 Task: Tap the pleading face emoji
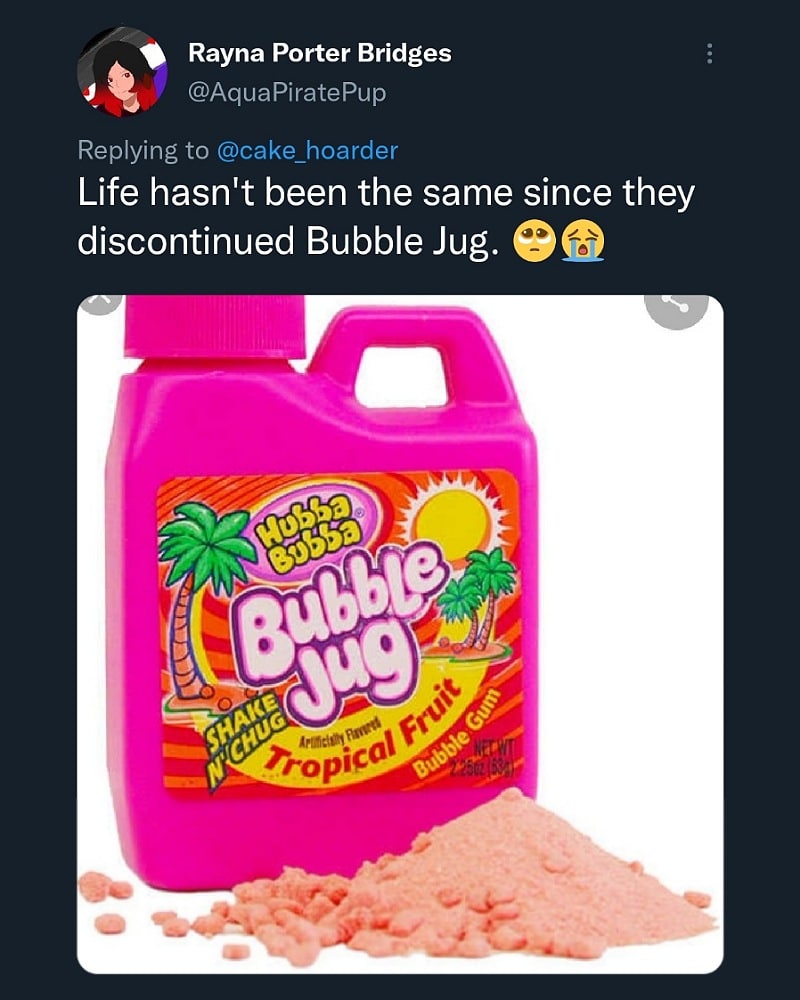click(535, 242)
